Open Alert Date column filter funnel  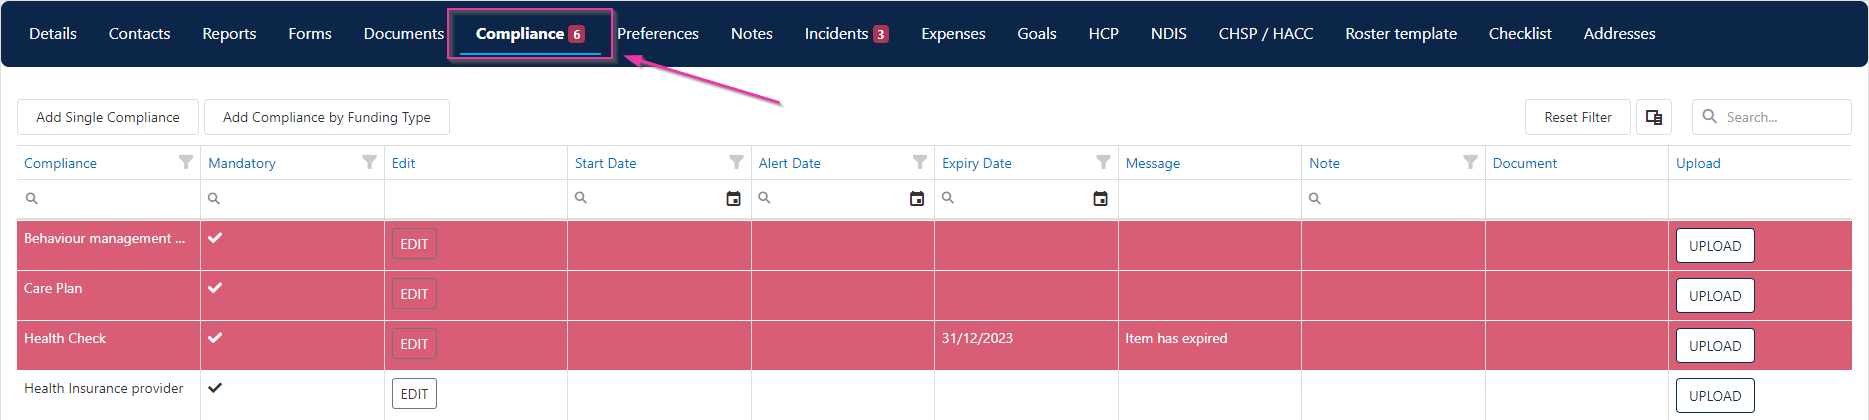click(920, 162)
